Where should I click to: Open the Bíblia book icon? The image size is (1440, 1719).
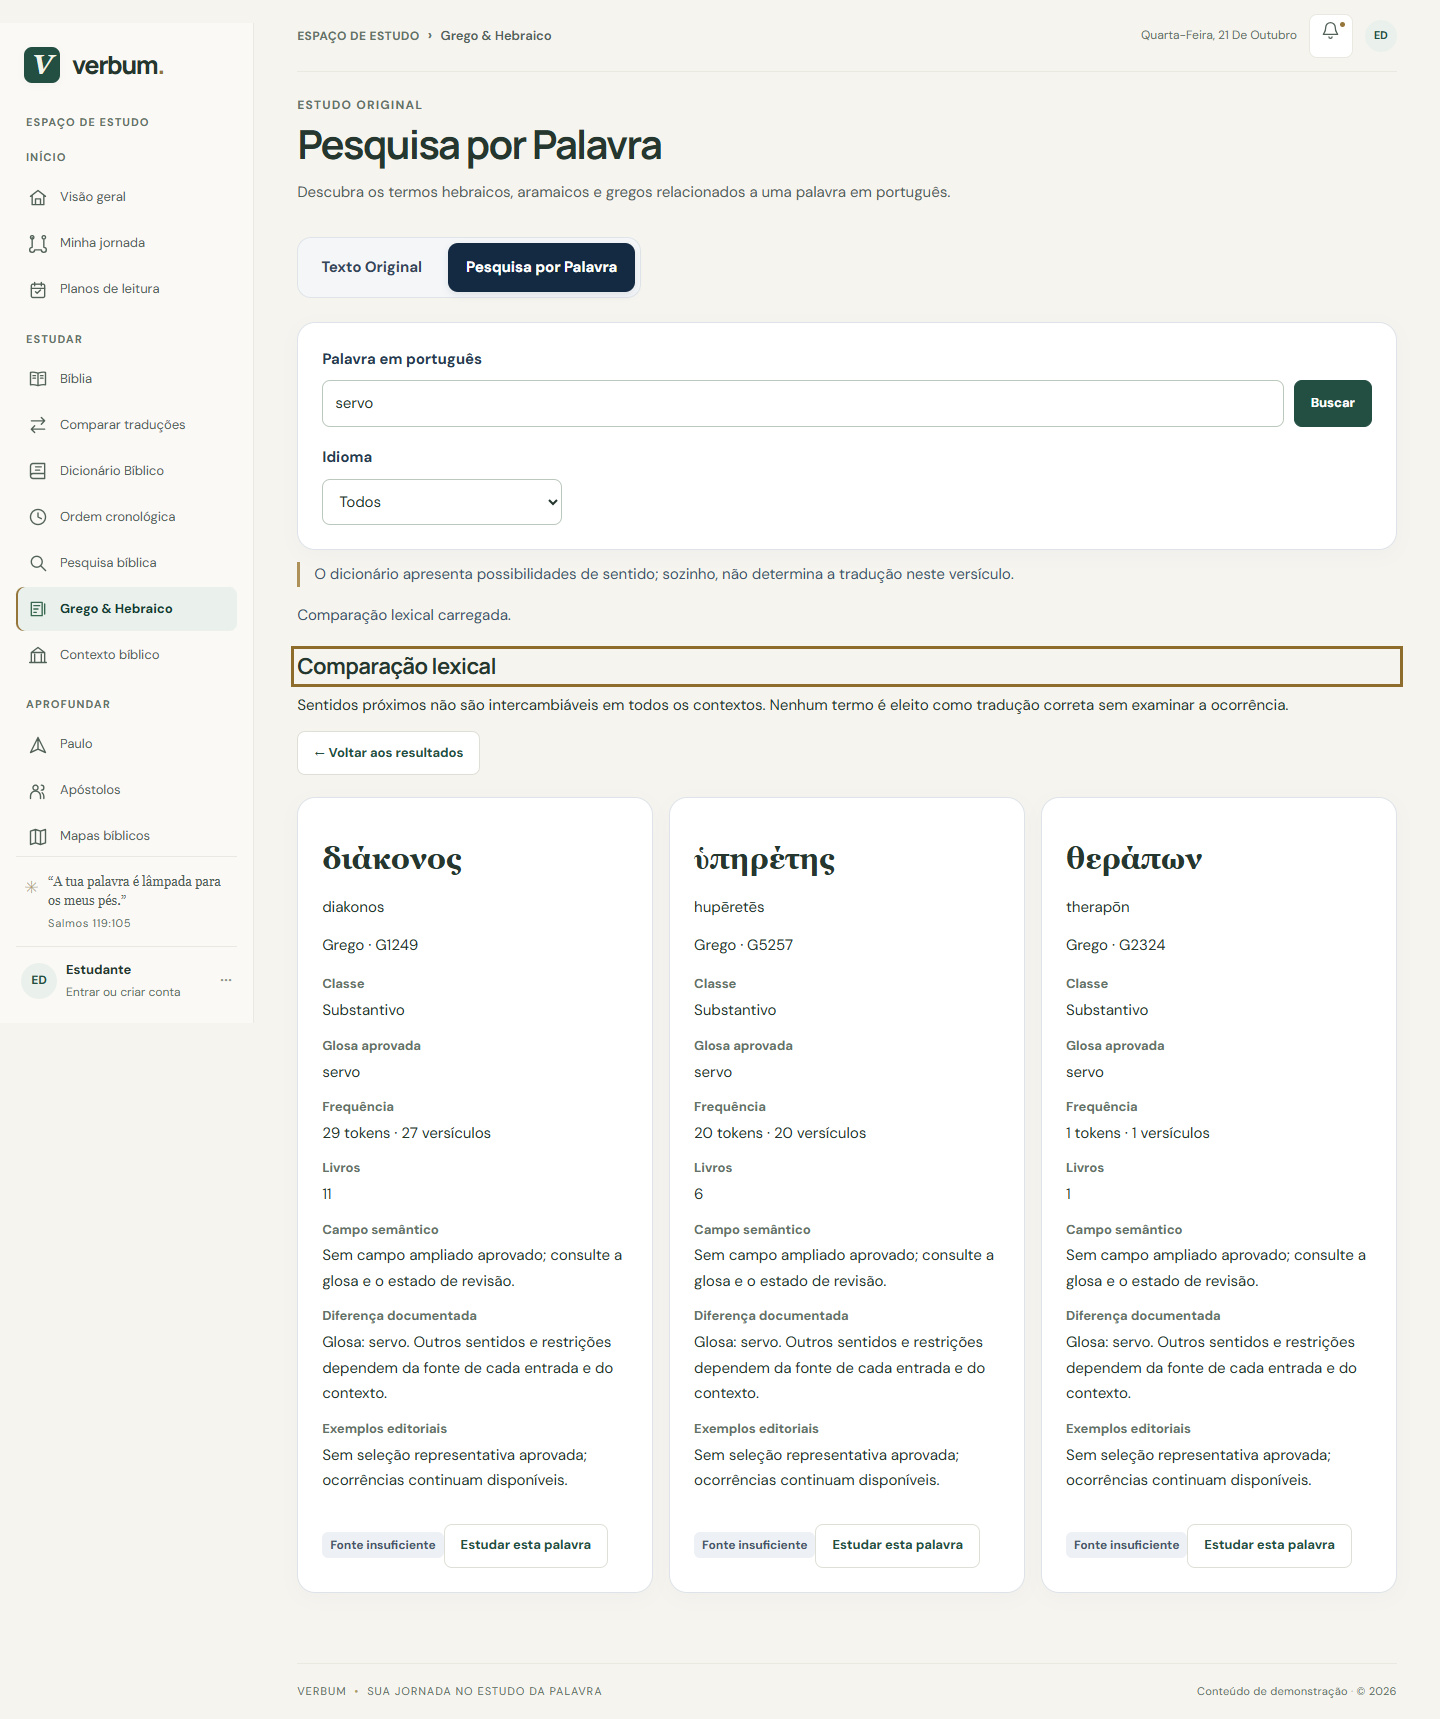click(x=38, y=379)
